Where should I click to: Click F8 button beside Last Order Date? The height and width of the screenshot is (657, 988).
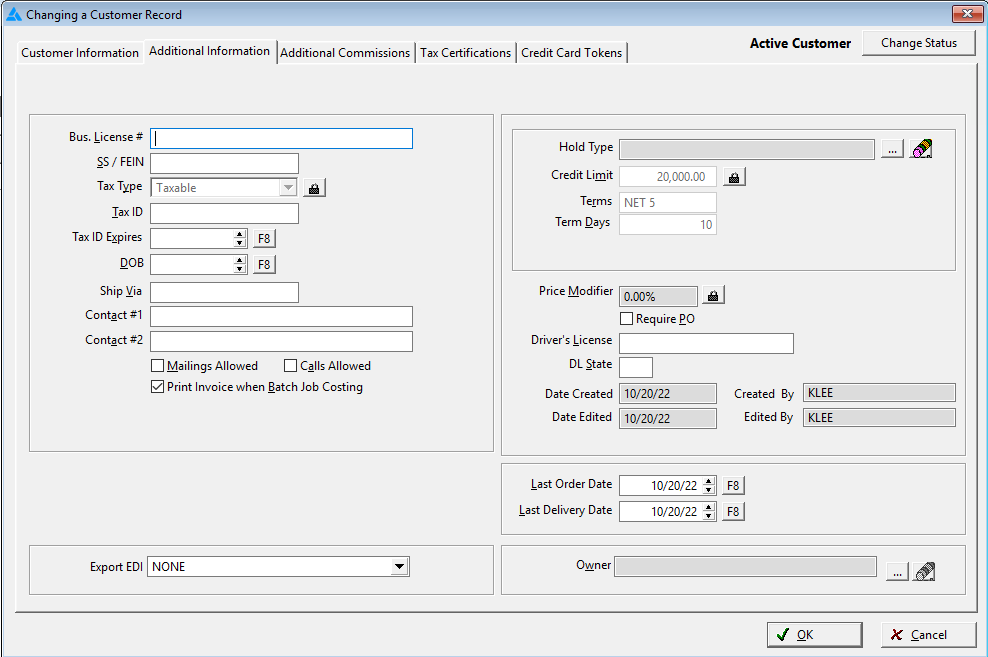733,486
